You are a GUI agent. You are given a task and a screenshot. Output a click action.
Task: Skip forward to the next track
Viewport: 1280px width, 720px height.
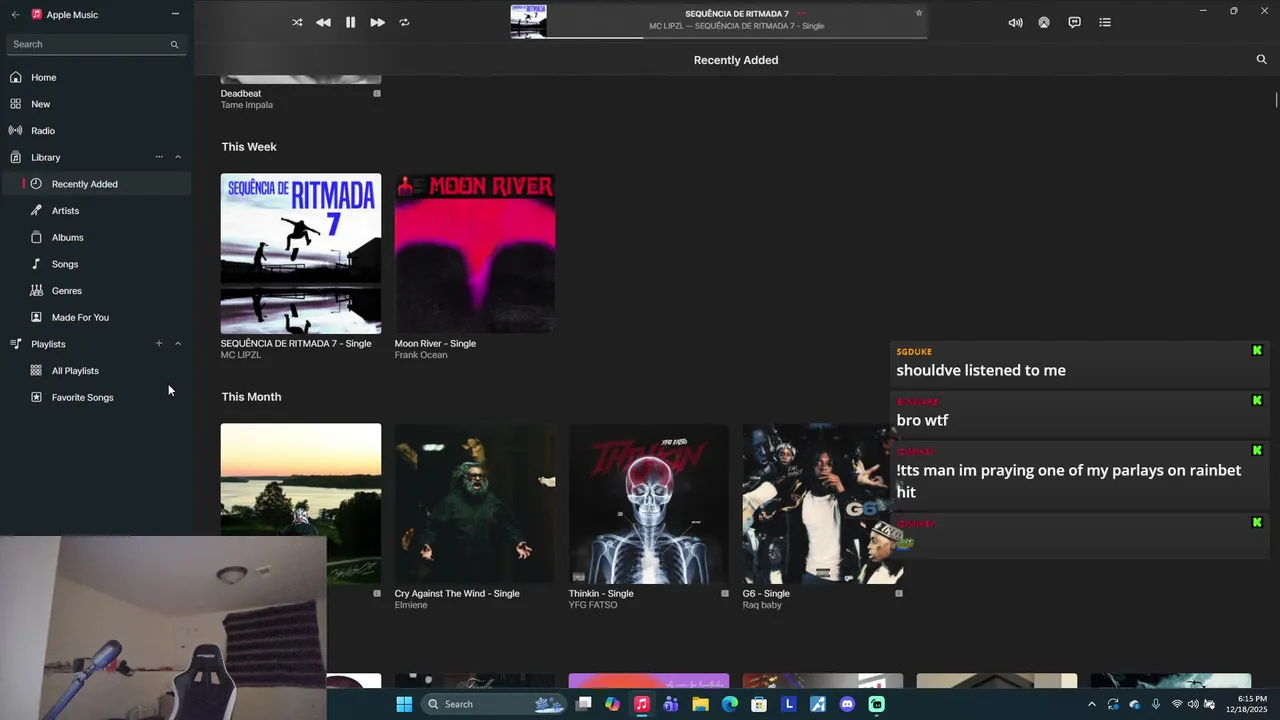click(377, 22)
